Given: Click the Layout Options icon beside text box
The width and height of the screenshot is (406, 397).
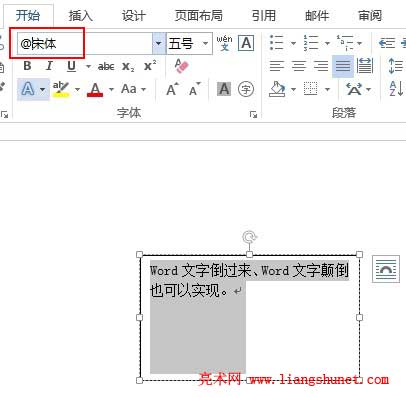Looking at the screenshot, I should tap(386, 269).
